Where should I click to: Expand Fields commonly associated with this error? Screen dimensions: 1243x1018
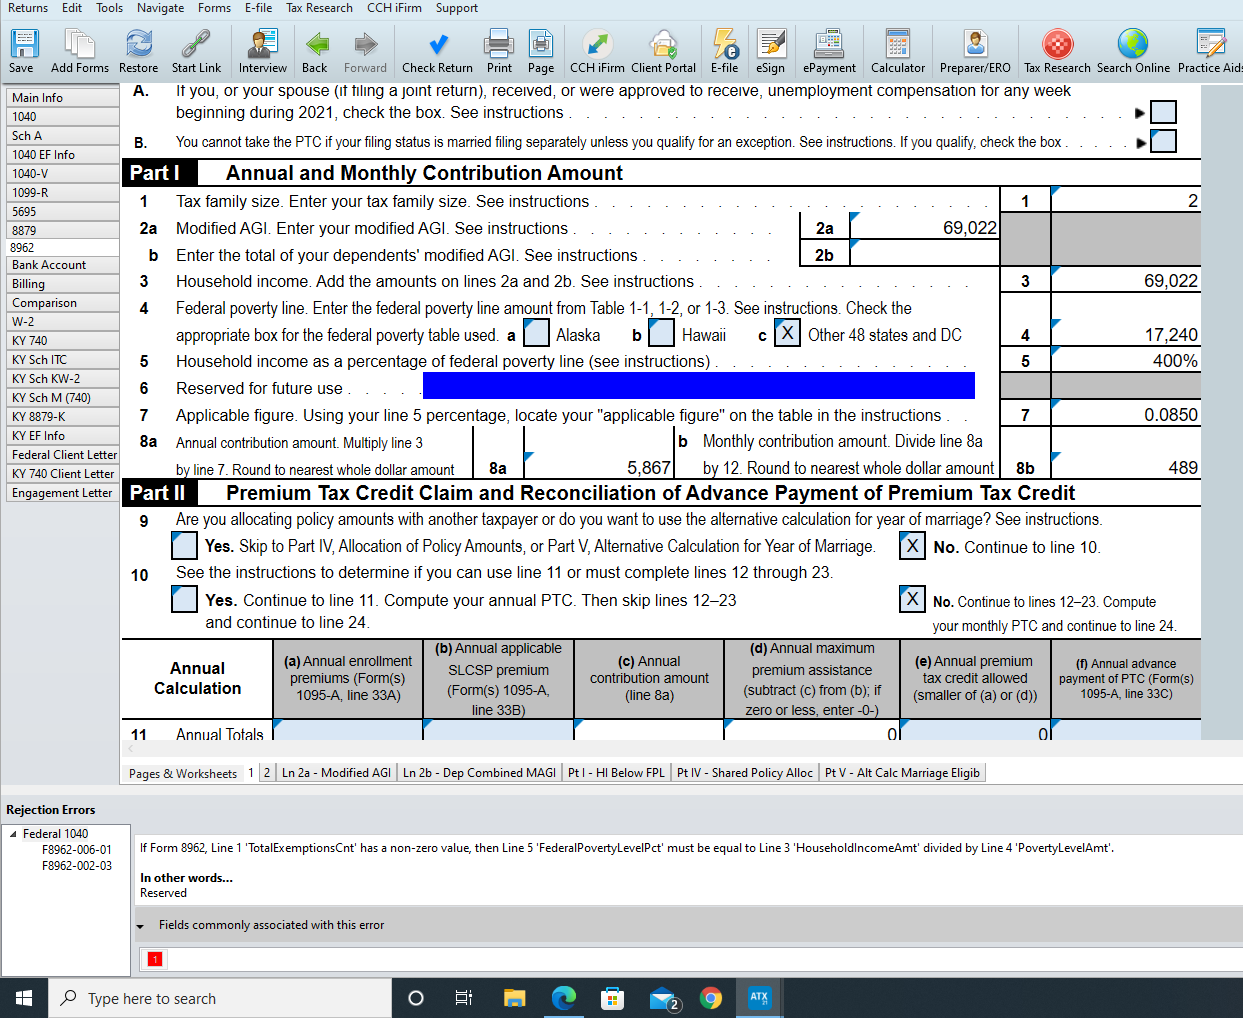140,926
